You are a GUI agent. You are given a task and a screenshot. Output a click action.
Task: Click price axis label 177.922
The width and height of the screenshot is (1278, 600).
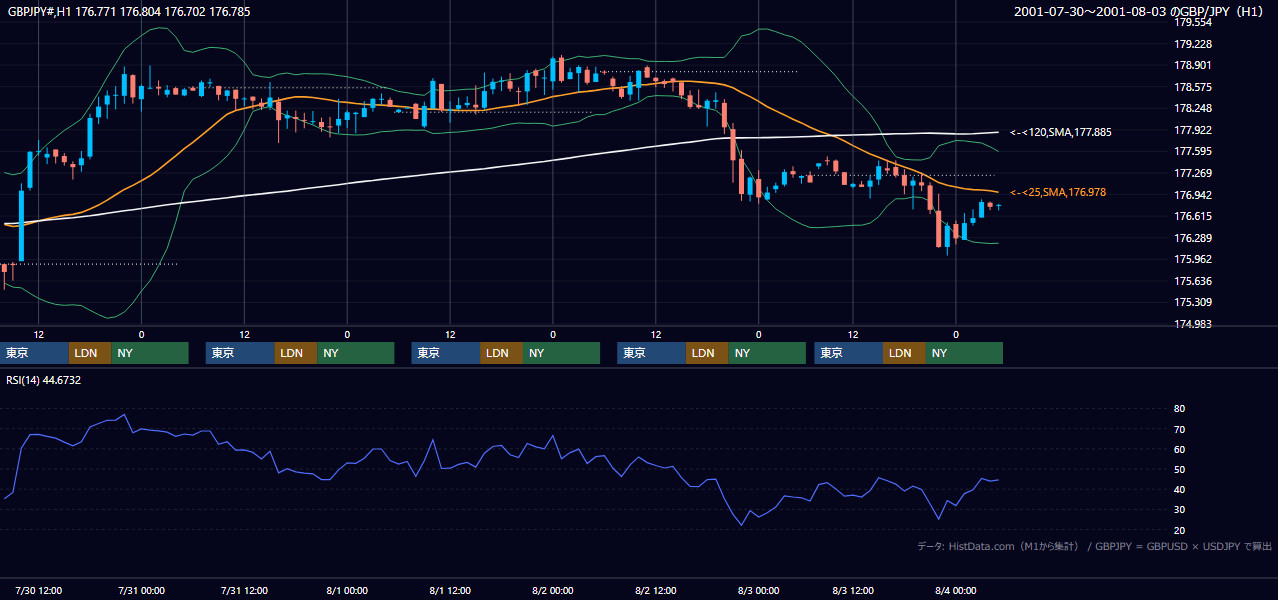pyautogui.click(x=1192, y=130)
